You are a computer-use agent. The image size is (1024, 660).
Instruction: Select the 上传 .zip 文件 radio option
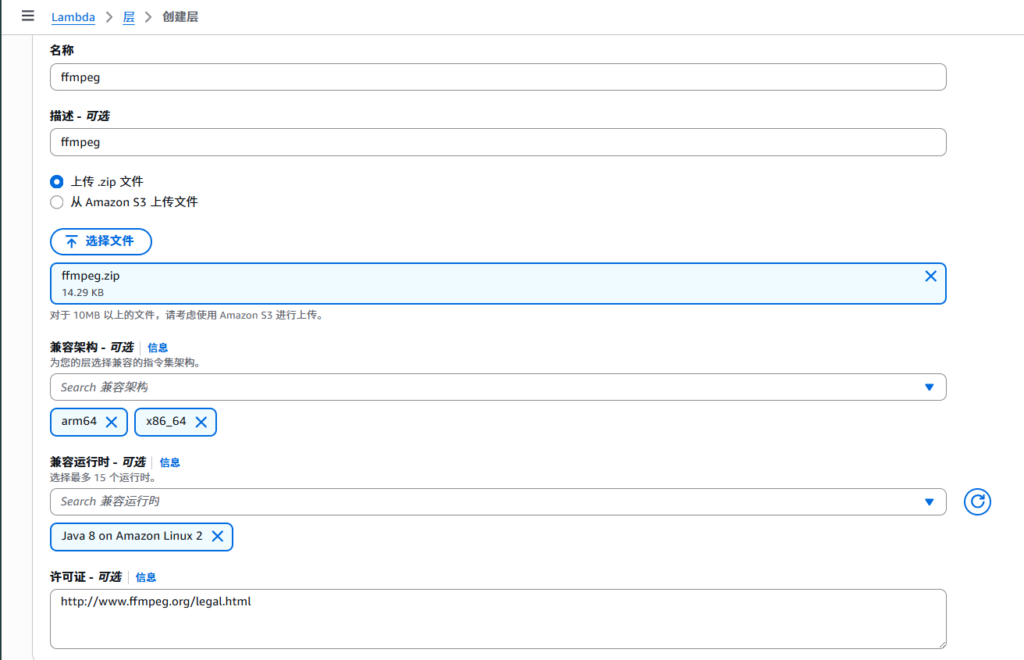point(57,182)
